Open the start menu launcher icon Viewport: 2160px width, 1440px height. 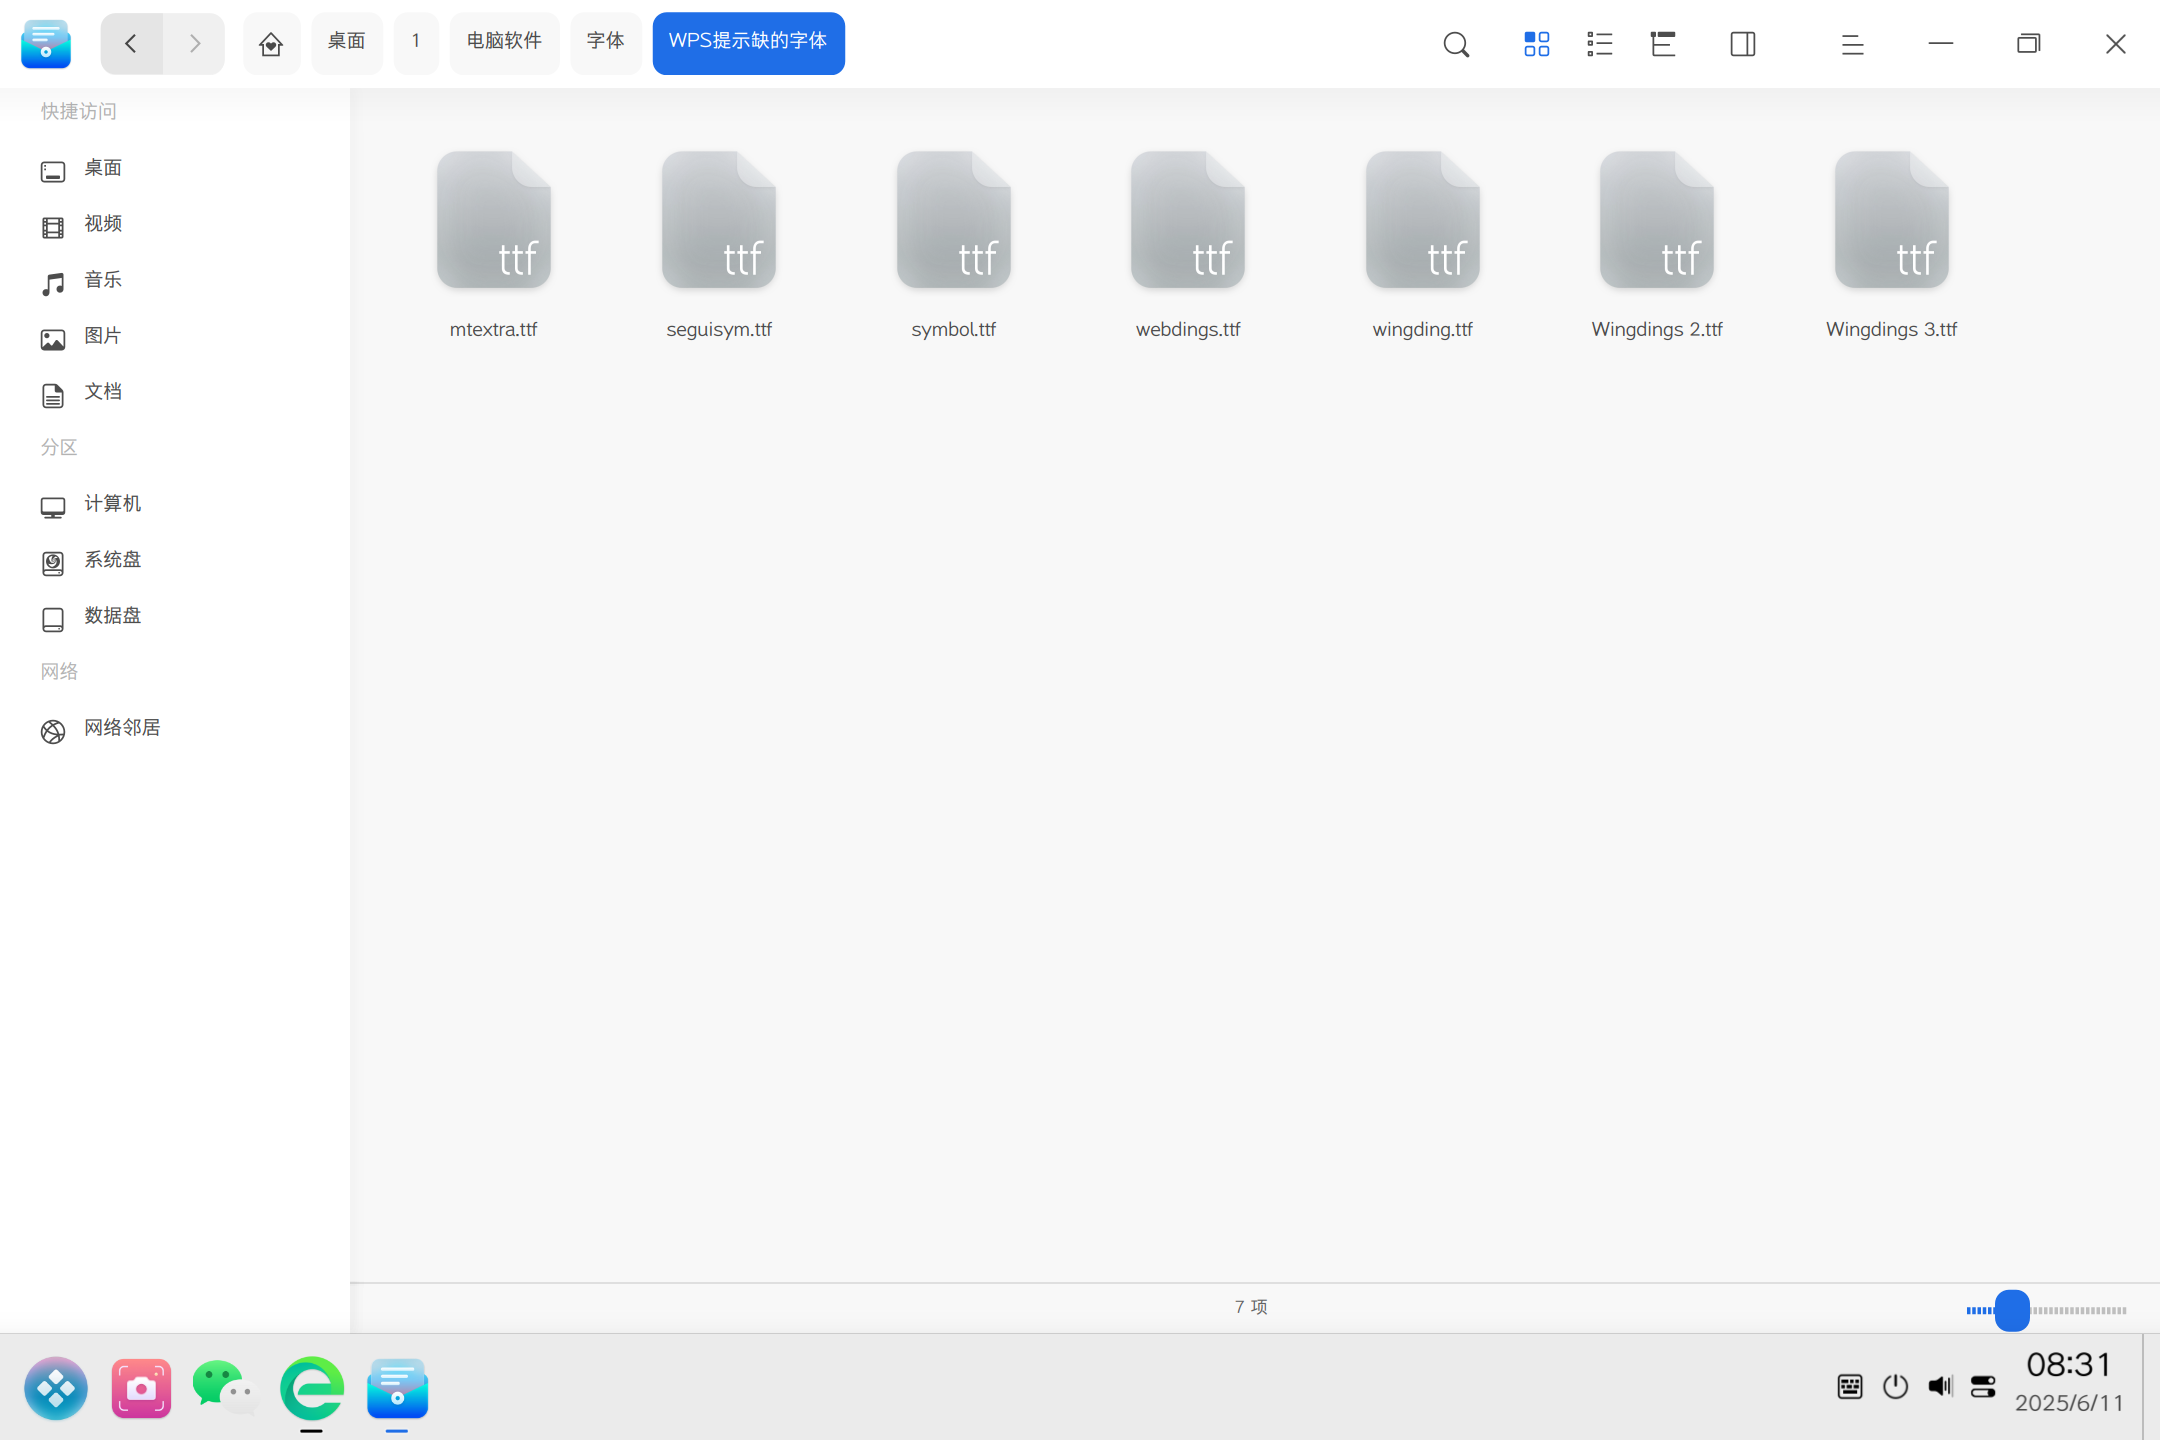[x=56, y=1388]
